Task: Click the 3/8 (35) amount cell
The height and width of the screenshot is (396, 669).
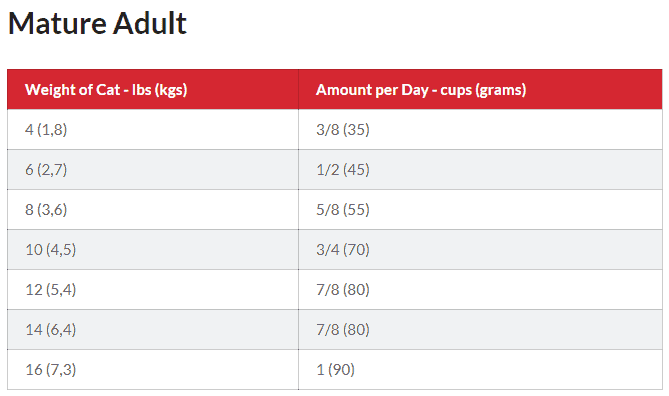Action: pos(480,129)
